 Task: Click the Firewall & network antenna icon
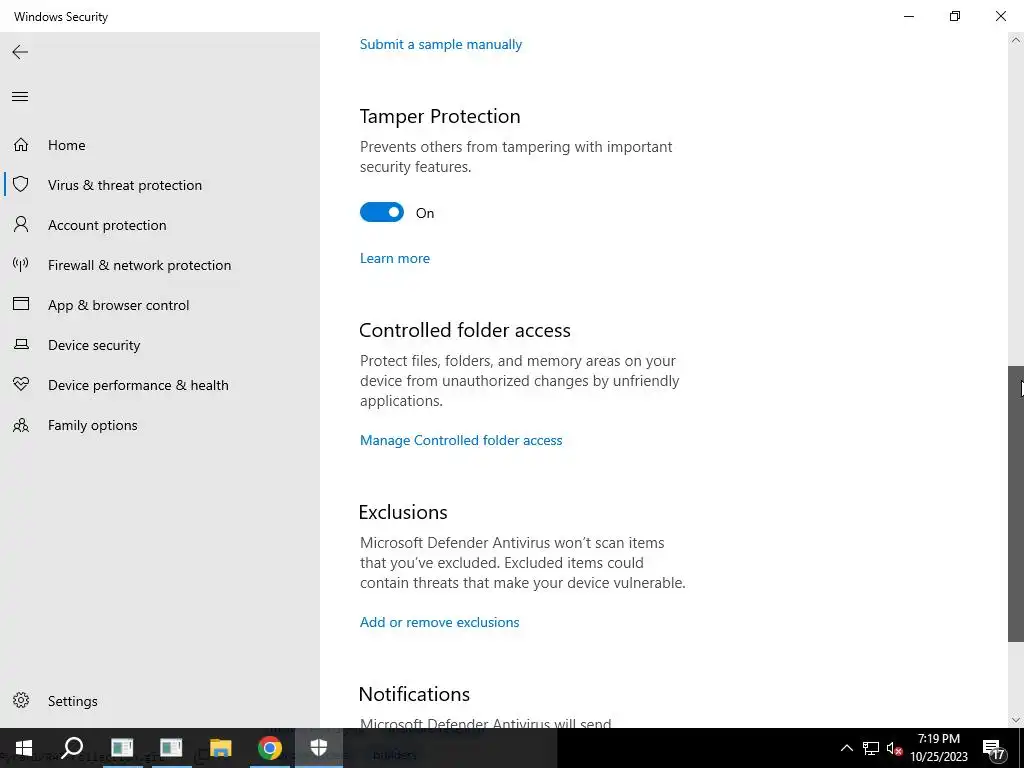(21, 264)
